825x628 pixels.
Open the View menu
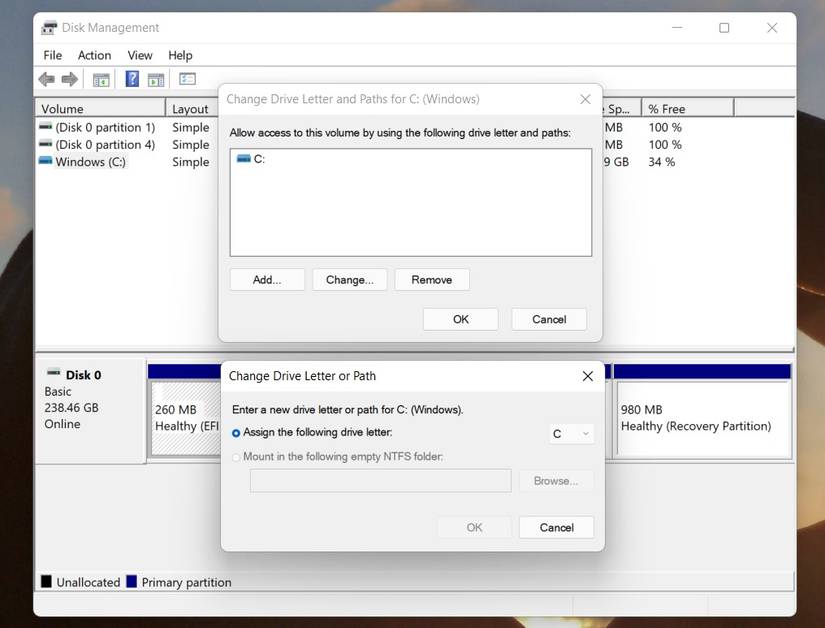[x=139, y=55]
